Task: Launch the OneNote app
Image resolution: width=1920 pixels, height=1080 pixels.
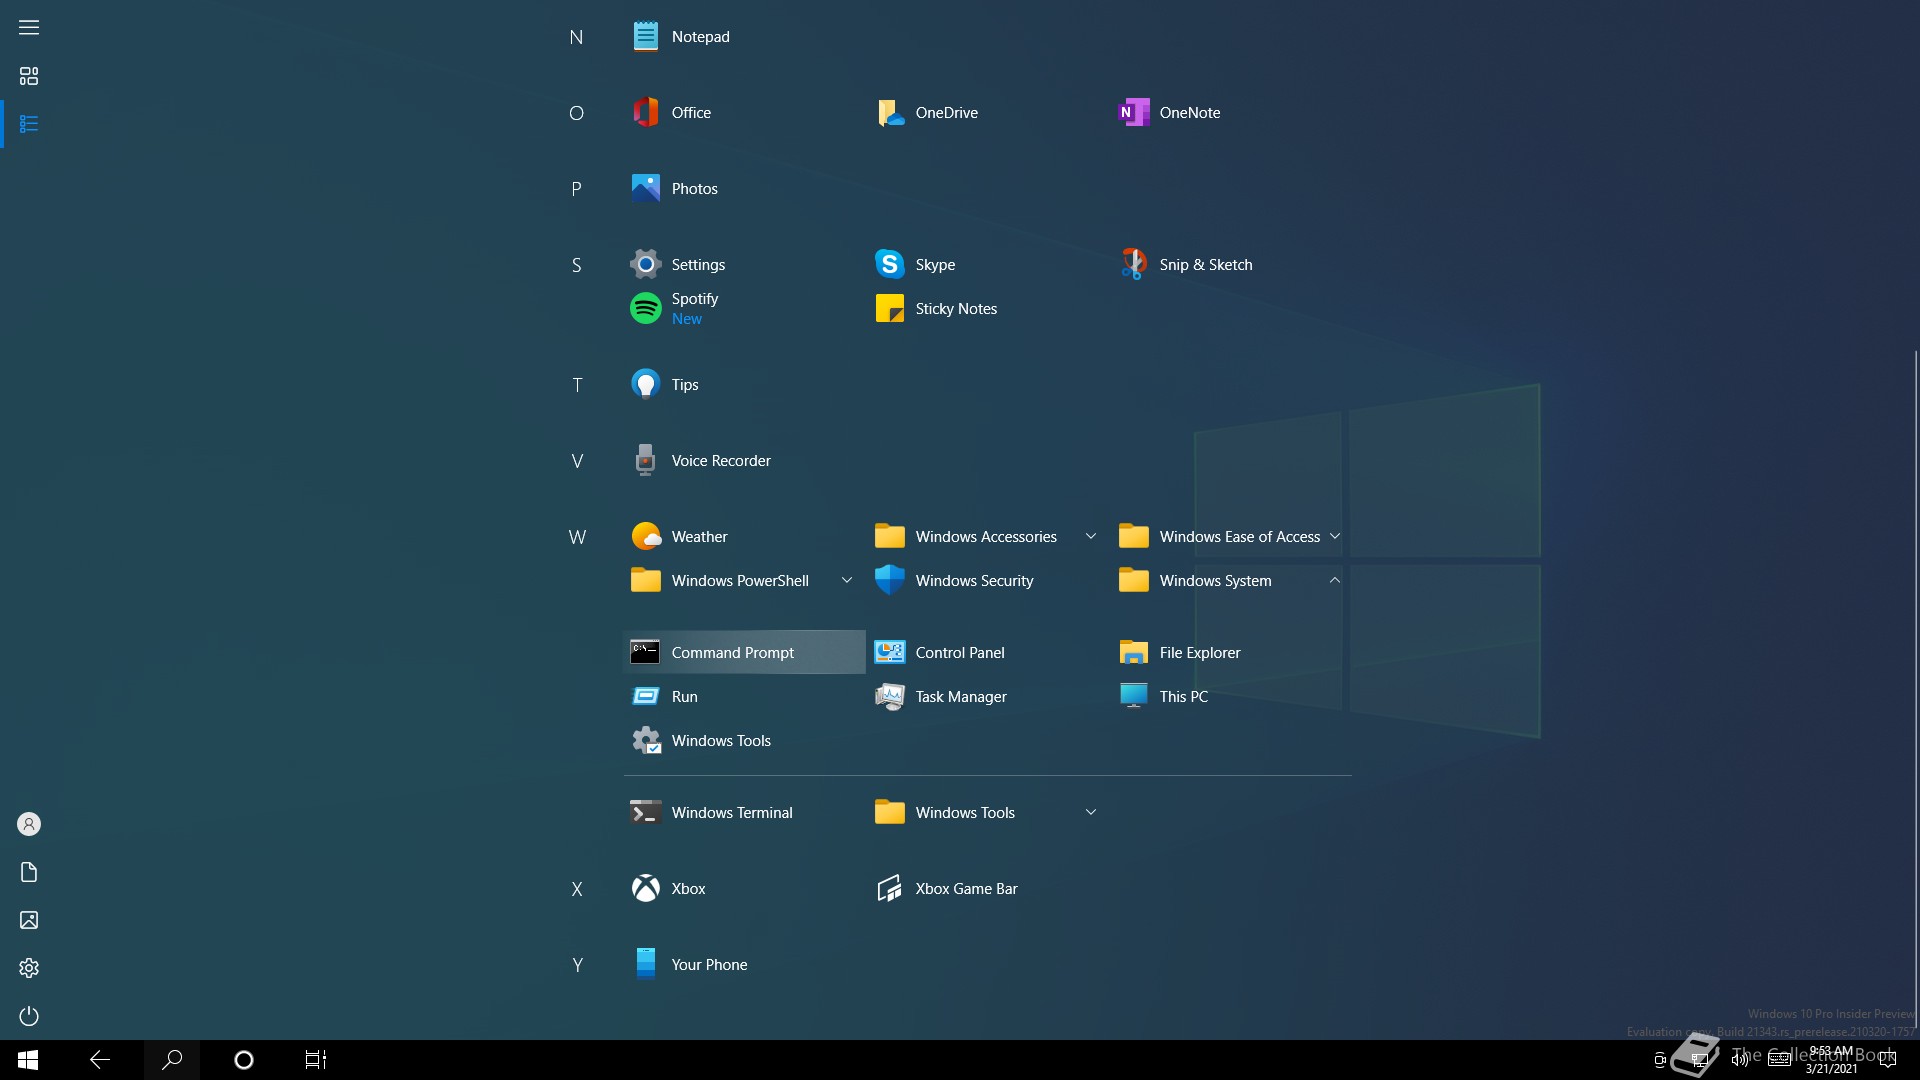Action: 1232,113
